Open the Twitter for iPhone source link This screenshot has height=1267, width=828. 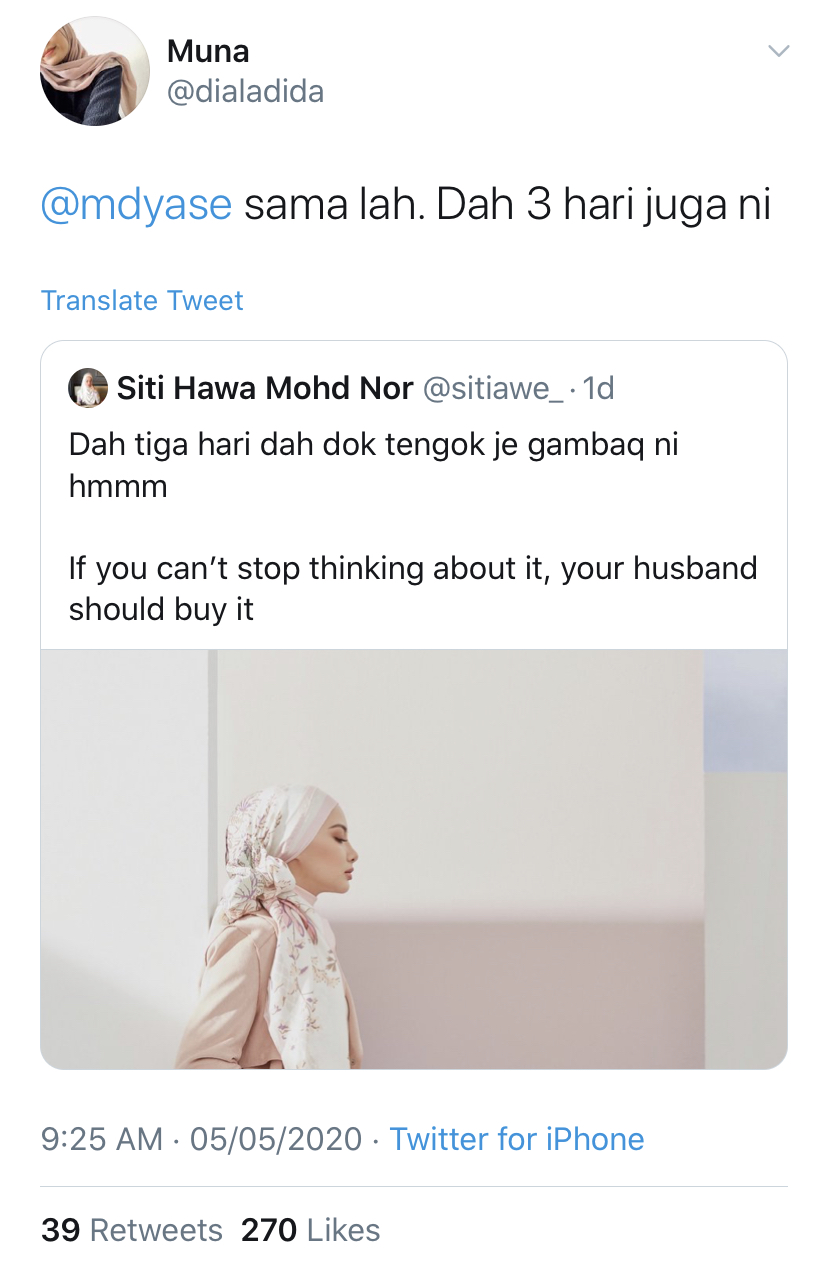[x=516, y=1139]
